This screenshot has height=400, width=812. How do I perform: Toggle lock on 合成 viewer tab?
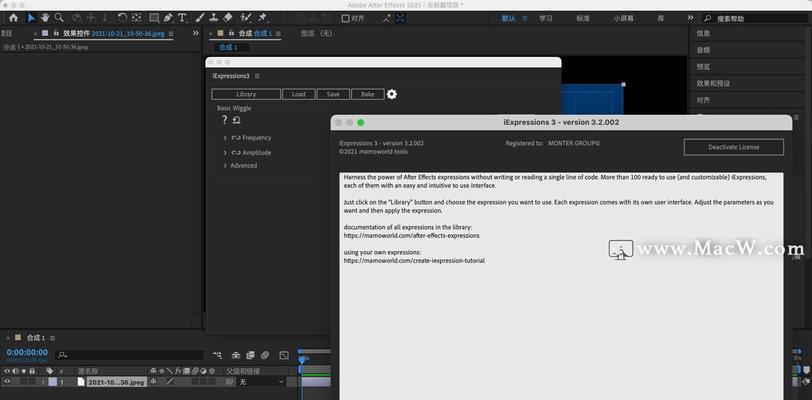(x=231, y=33)
